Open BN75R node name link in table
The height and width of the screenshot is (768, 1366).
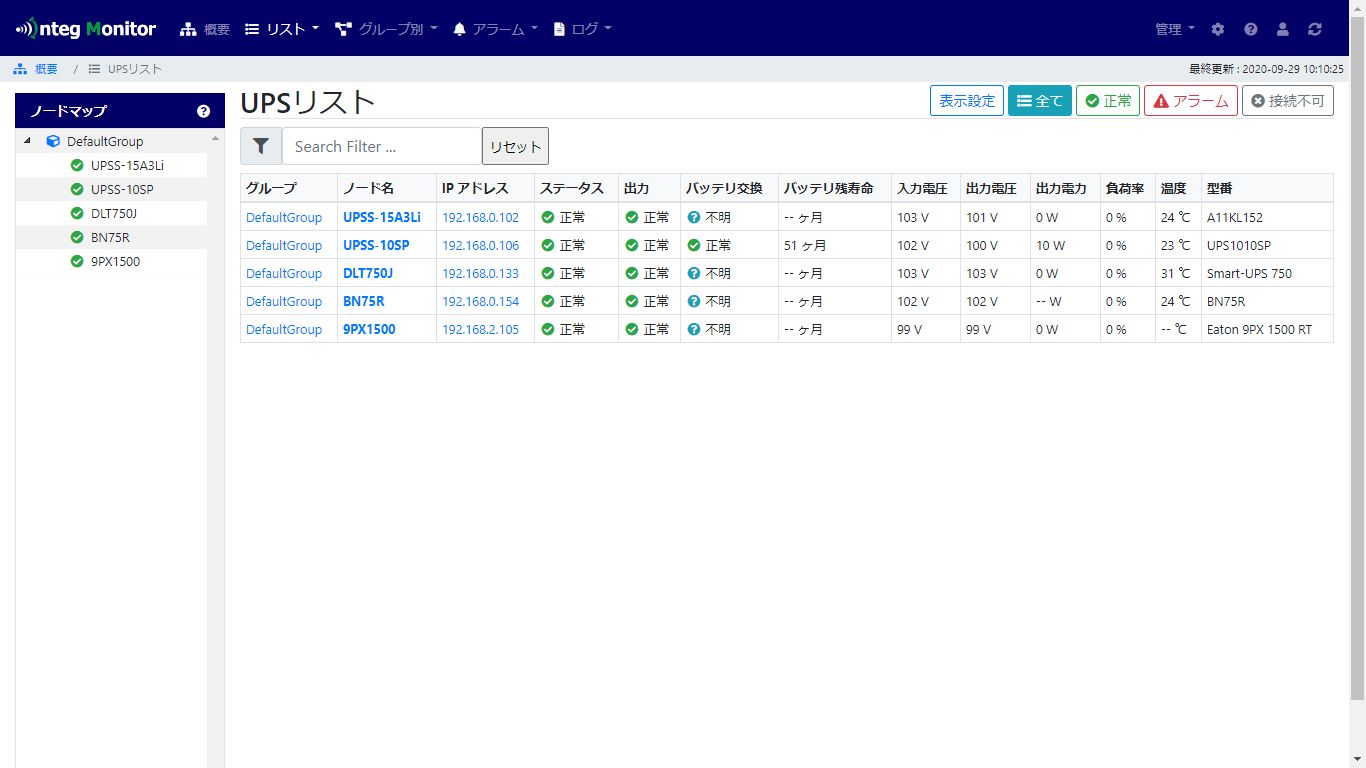[x=364, y=301]
